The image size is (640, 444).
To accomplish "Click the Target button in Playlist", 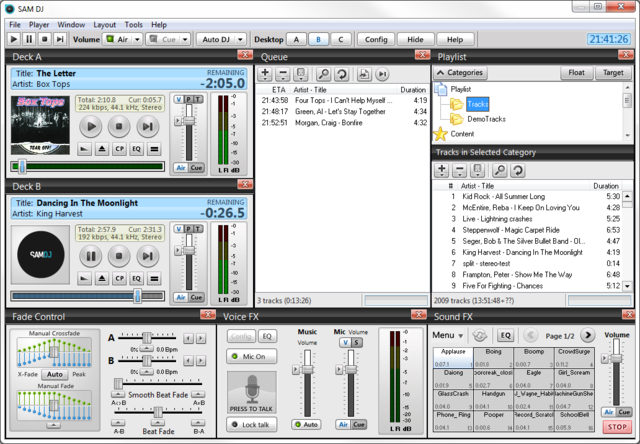I will 613,73.
